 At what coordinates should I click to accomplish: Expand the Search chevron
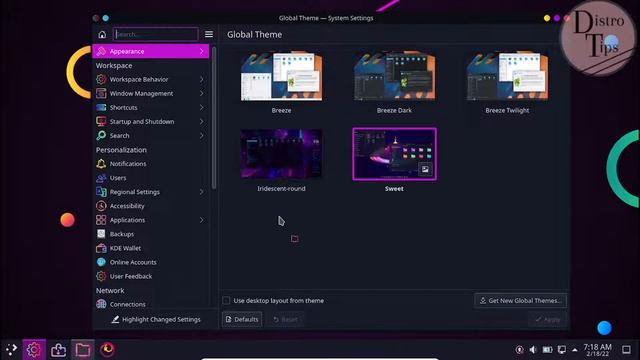(x=202, y=136)
